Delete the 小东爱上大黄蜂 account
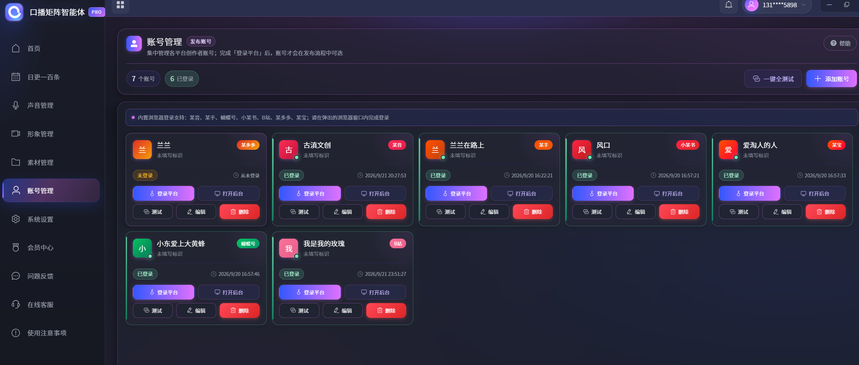This screenshot has width=859, height=365. pyautogui.click(x=239, y=310)
